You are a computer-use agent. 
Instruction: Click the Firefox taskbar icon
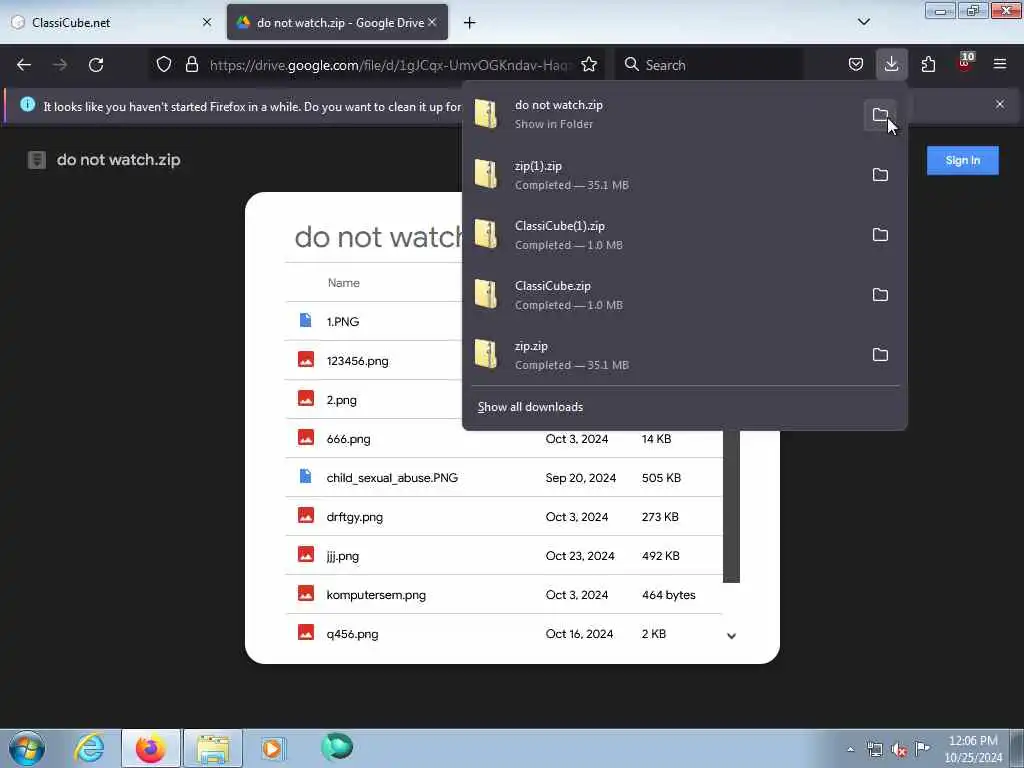(150, 748)
